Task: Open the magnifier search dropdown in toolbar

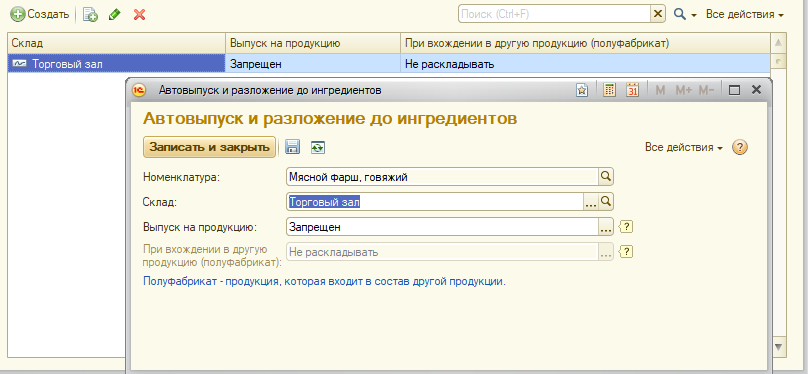Action: point(685,14)
